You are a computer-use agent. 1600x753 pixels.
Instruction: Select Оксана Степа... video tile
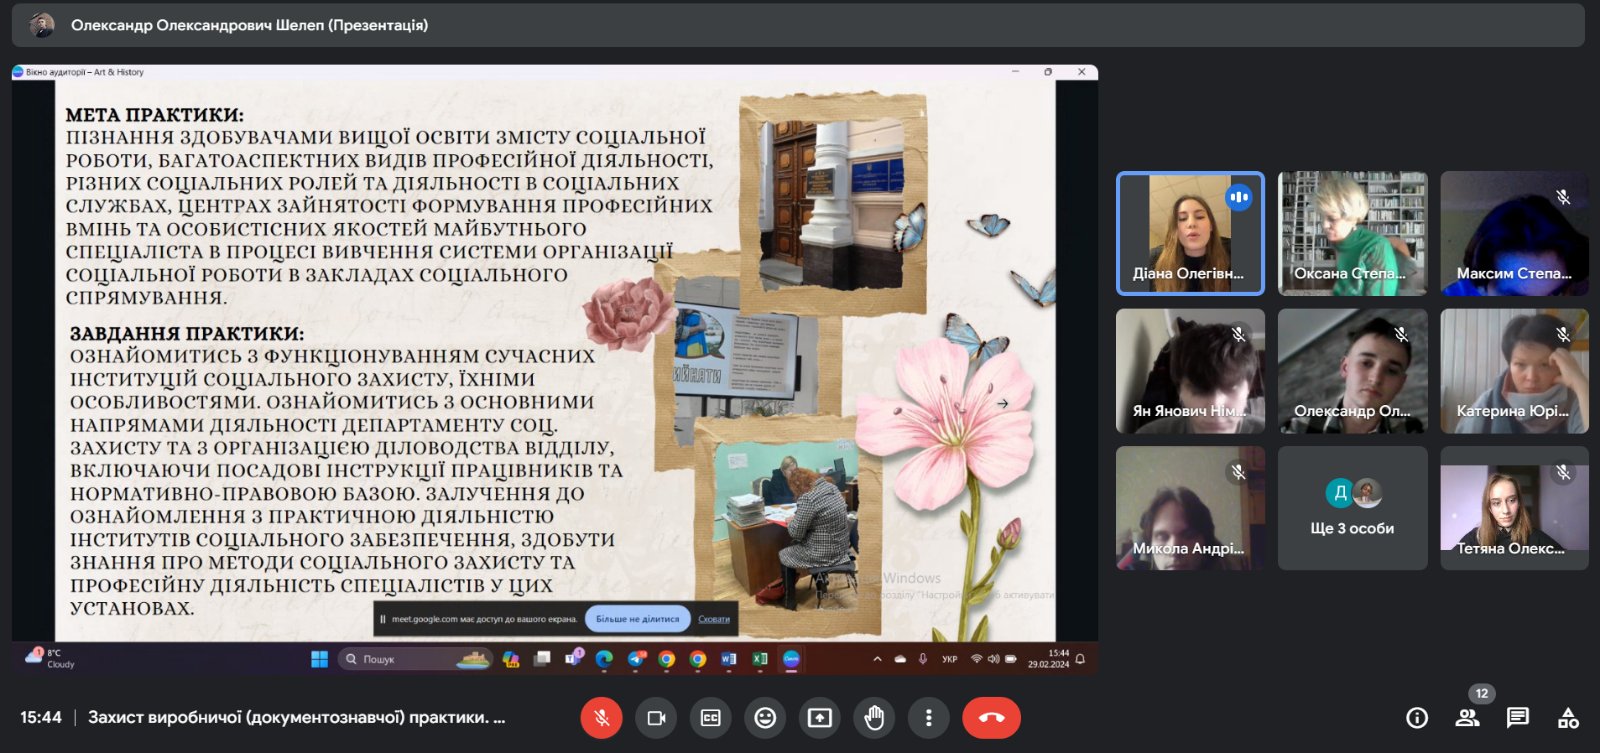pos(1352,233)
